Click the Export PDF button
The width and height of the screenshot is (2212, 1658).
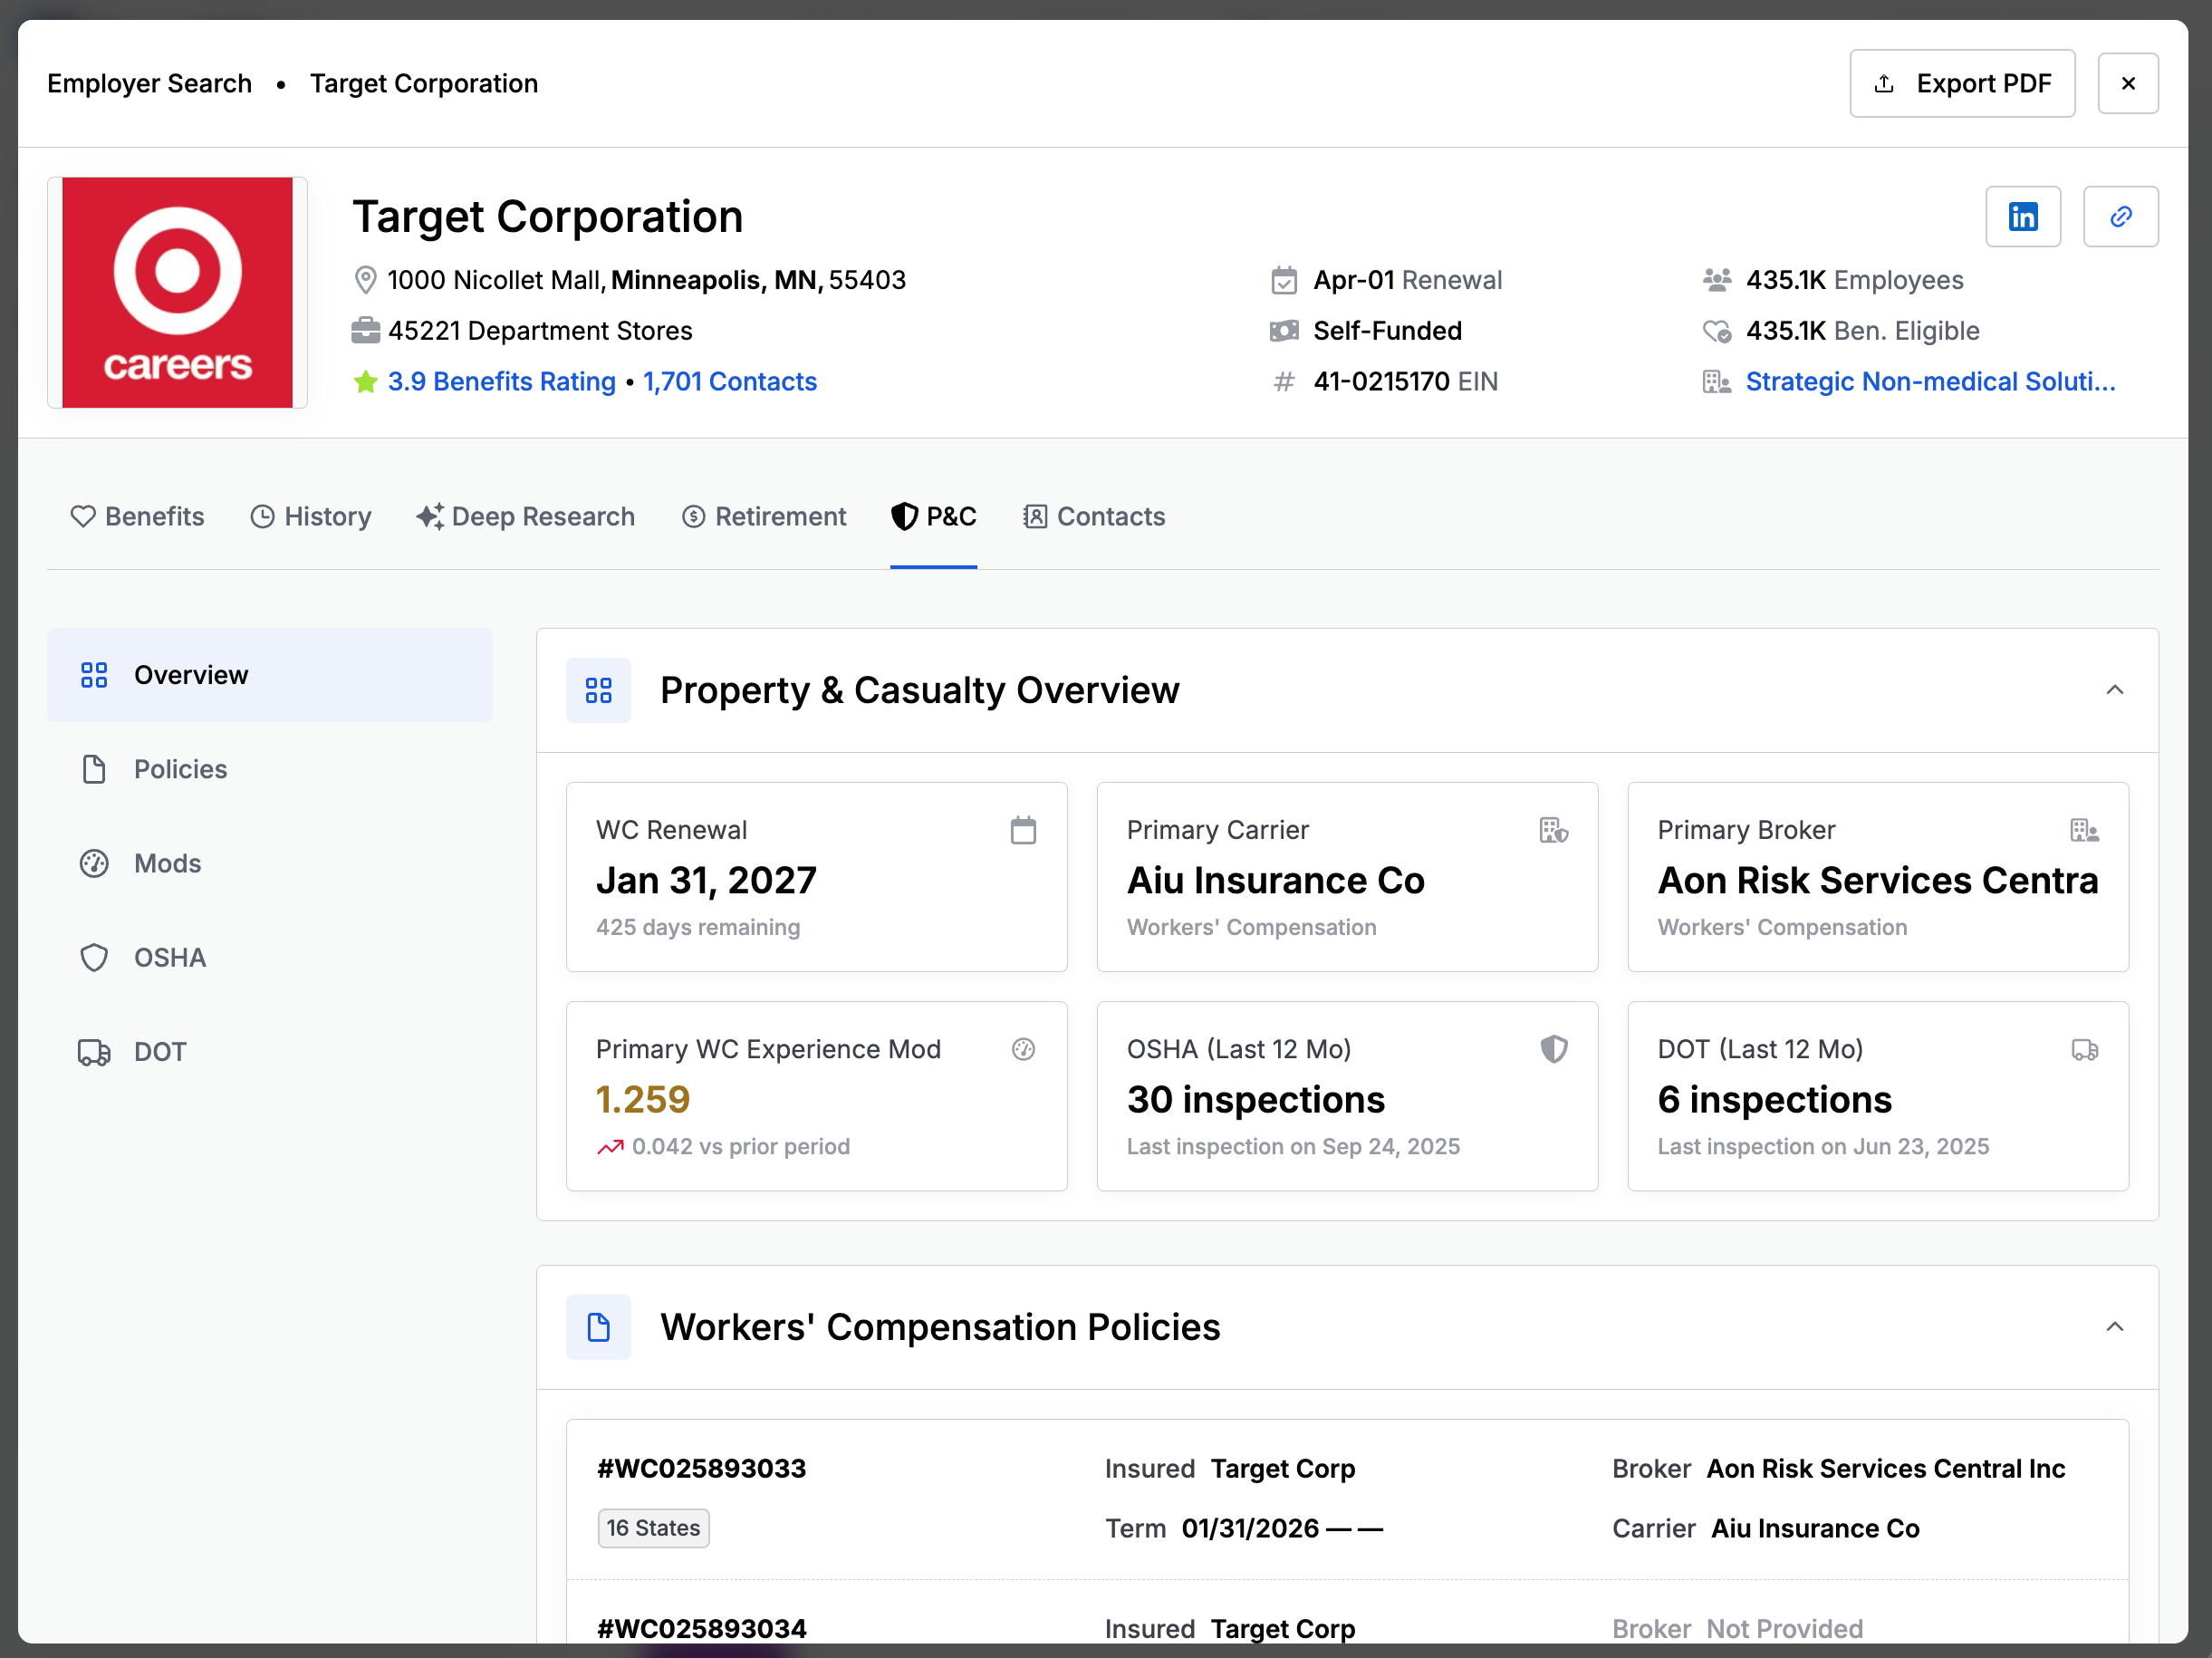tap(1961, 83)
